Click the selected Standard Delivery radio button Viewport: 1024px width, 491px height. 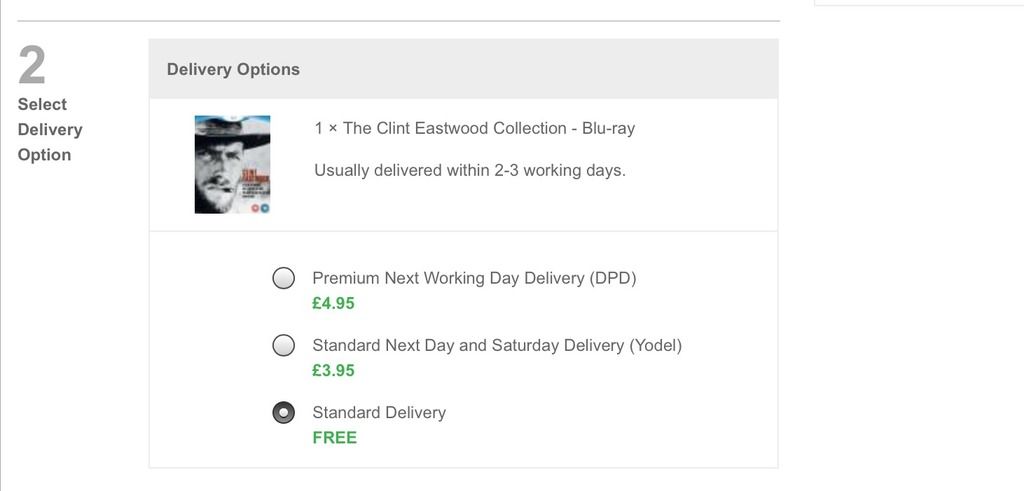(284, 412)
